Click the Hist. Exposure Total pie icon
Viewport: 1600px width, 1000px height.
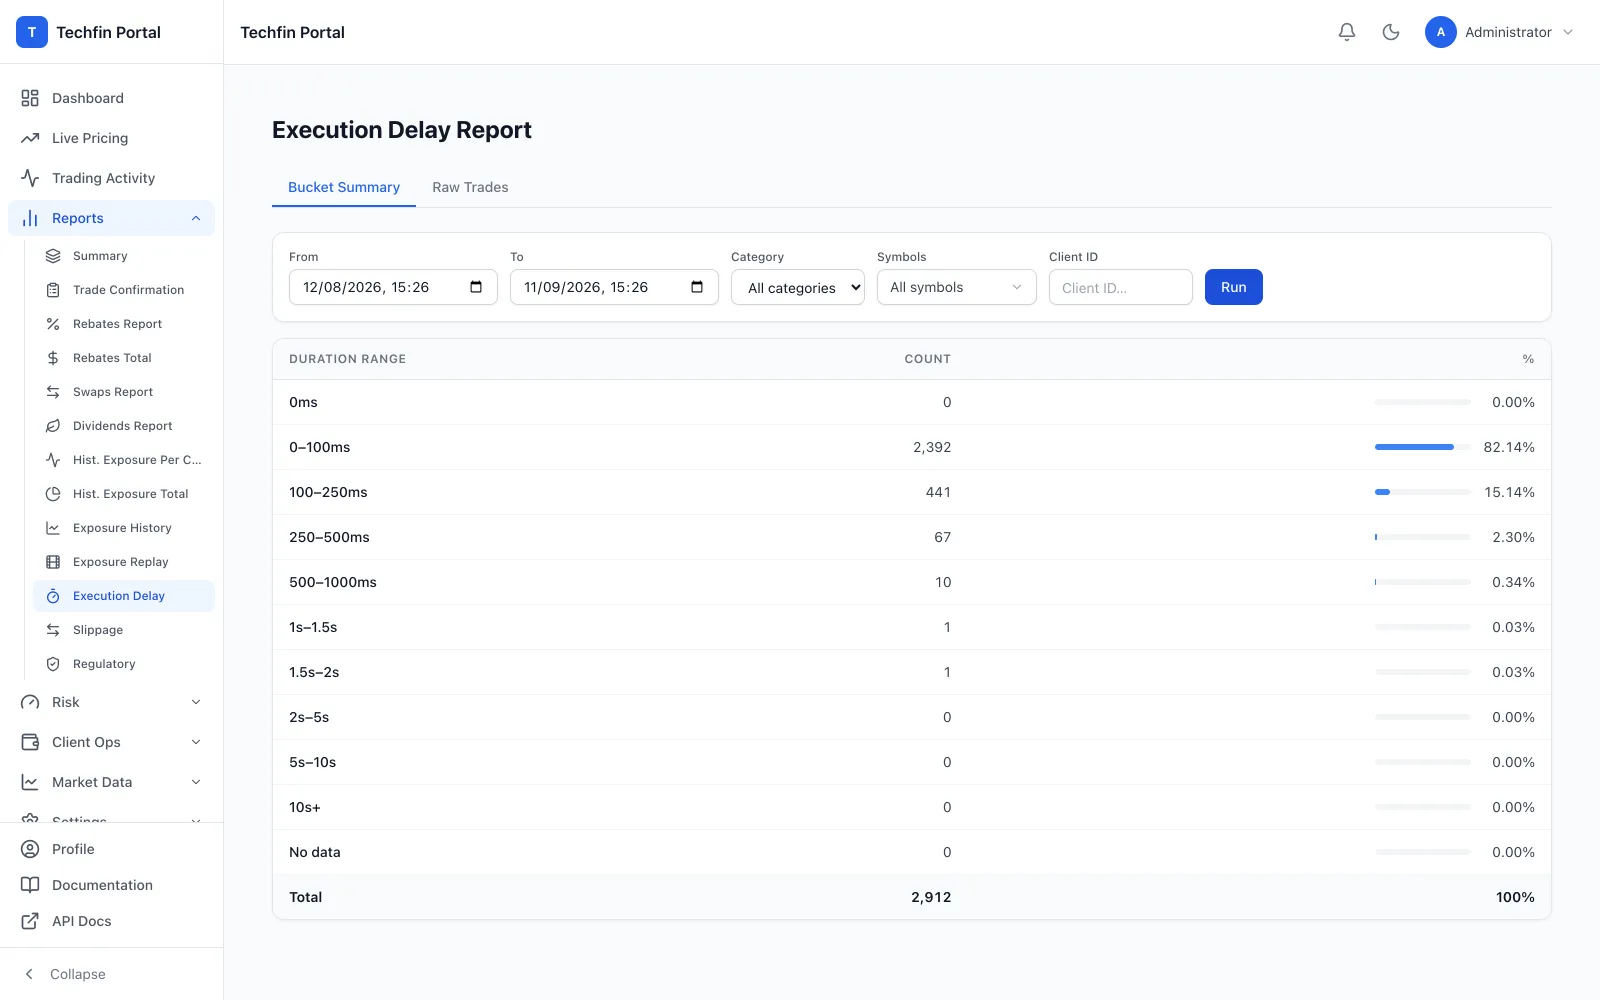(53, 494)
